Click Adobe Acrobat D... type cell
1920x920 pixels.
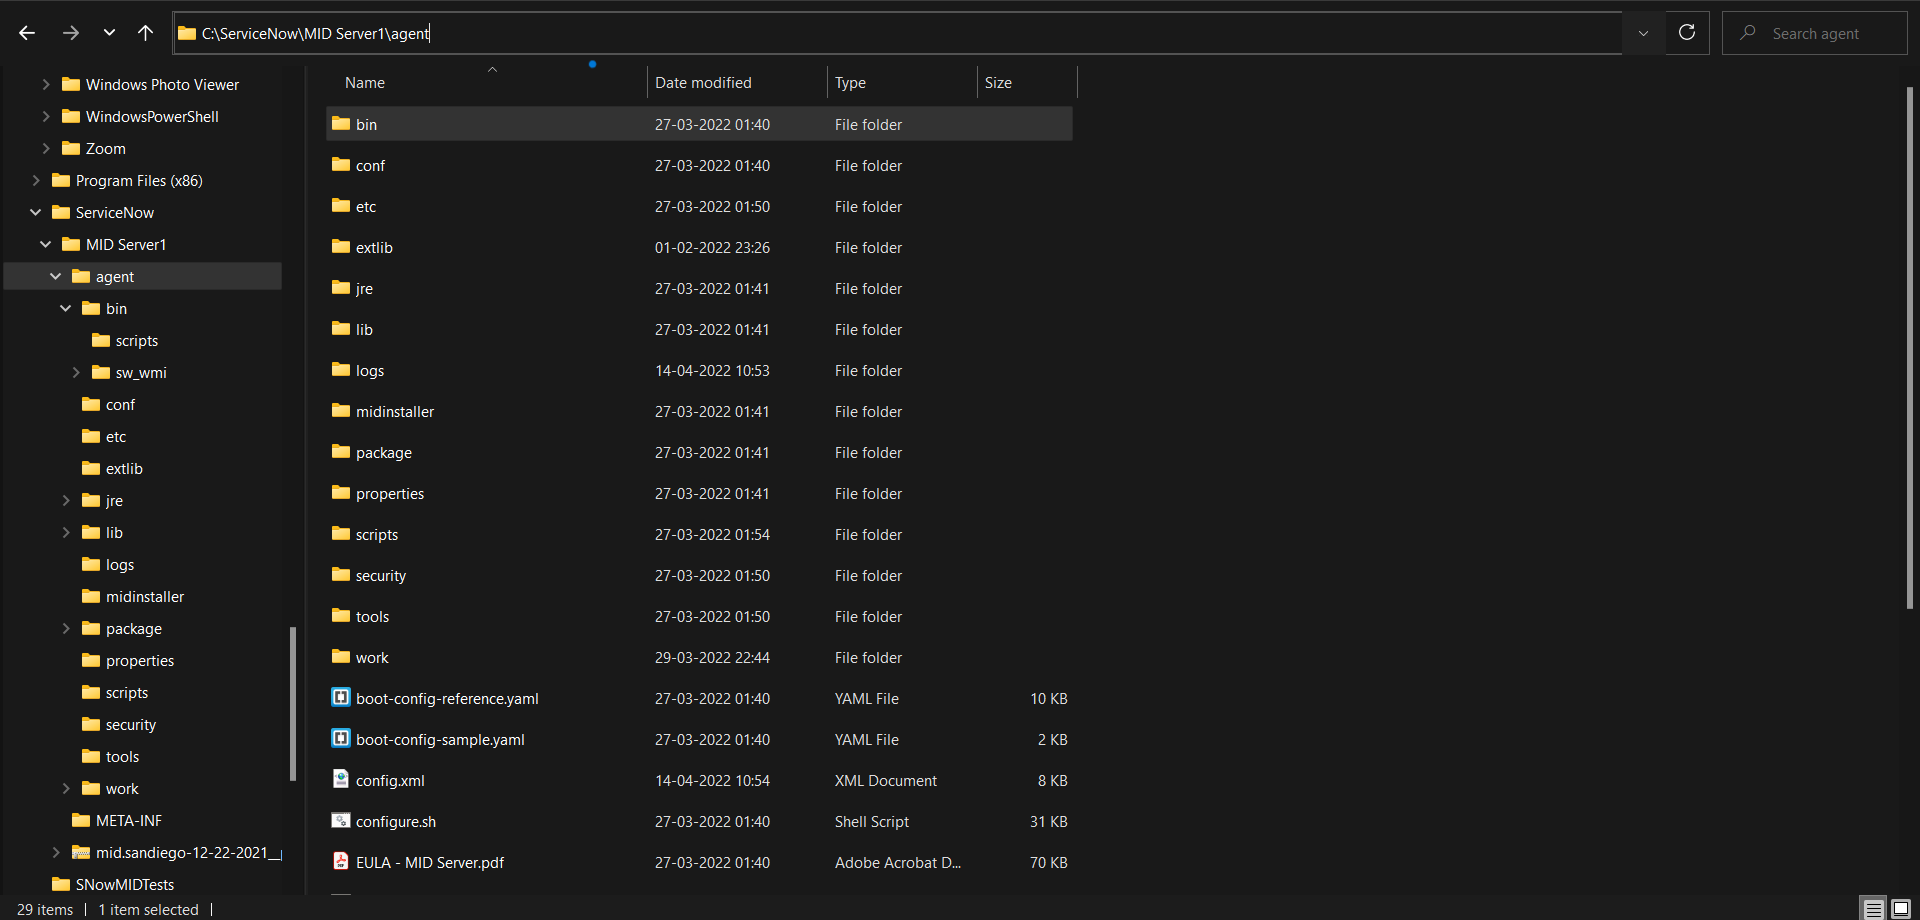click(898, 863)
